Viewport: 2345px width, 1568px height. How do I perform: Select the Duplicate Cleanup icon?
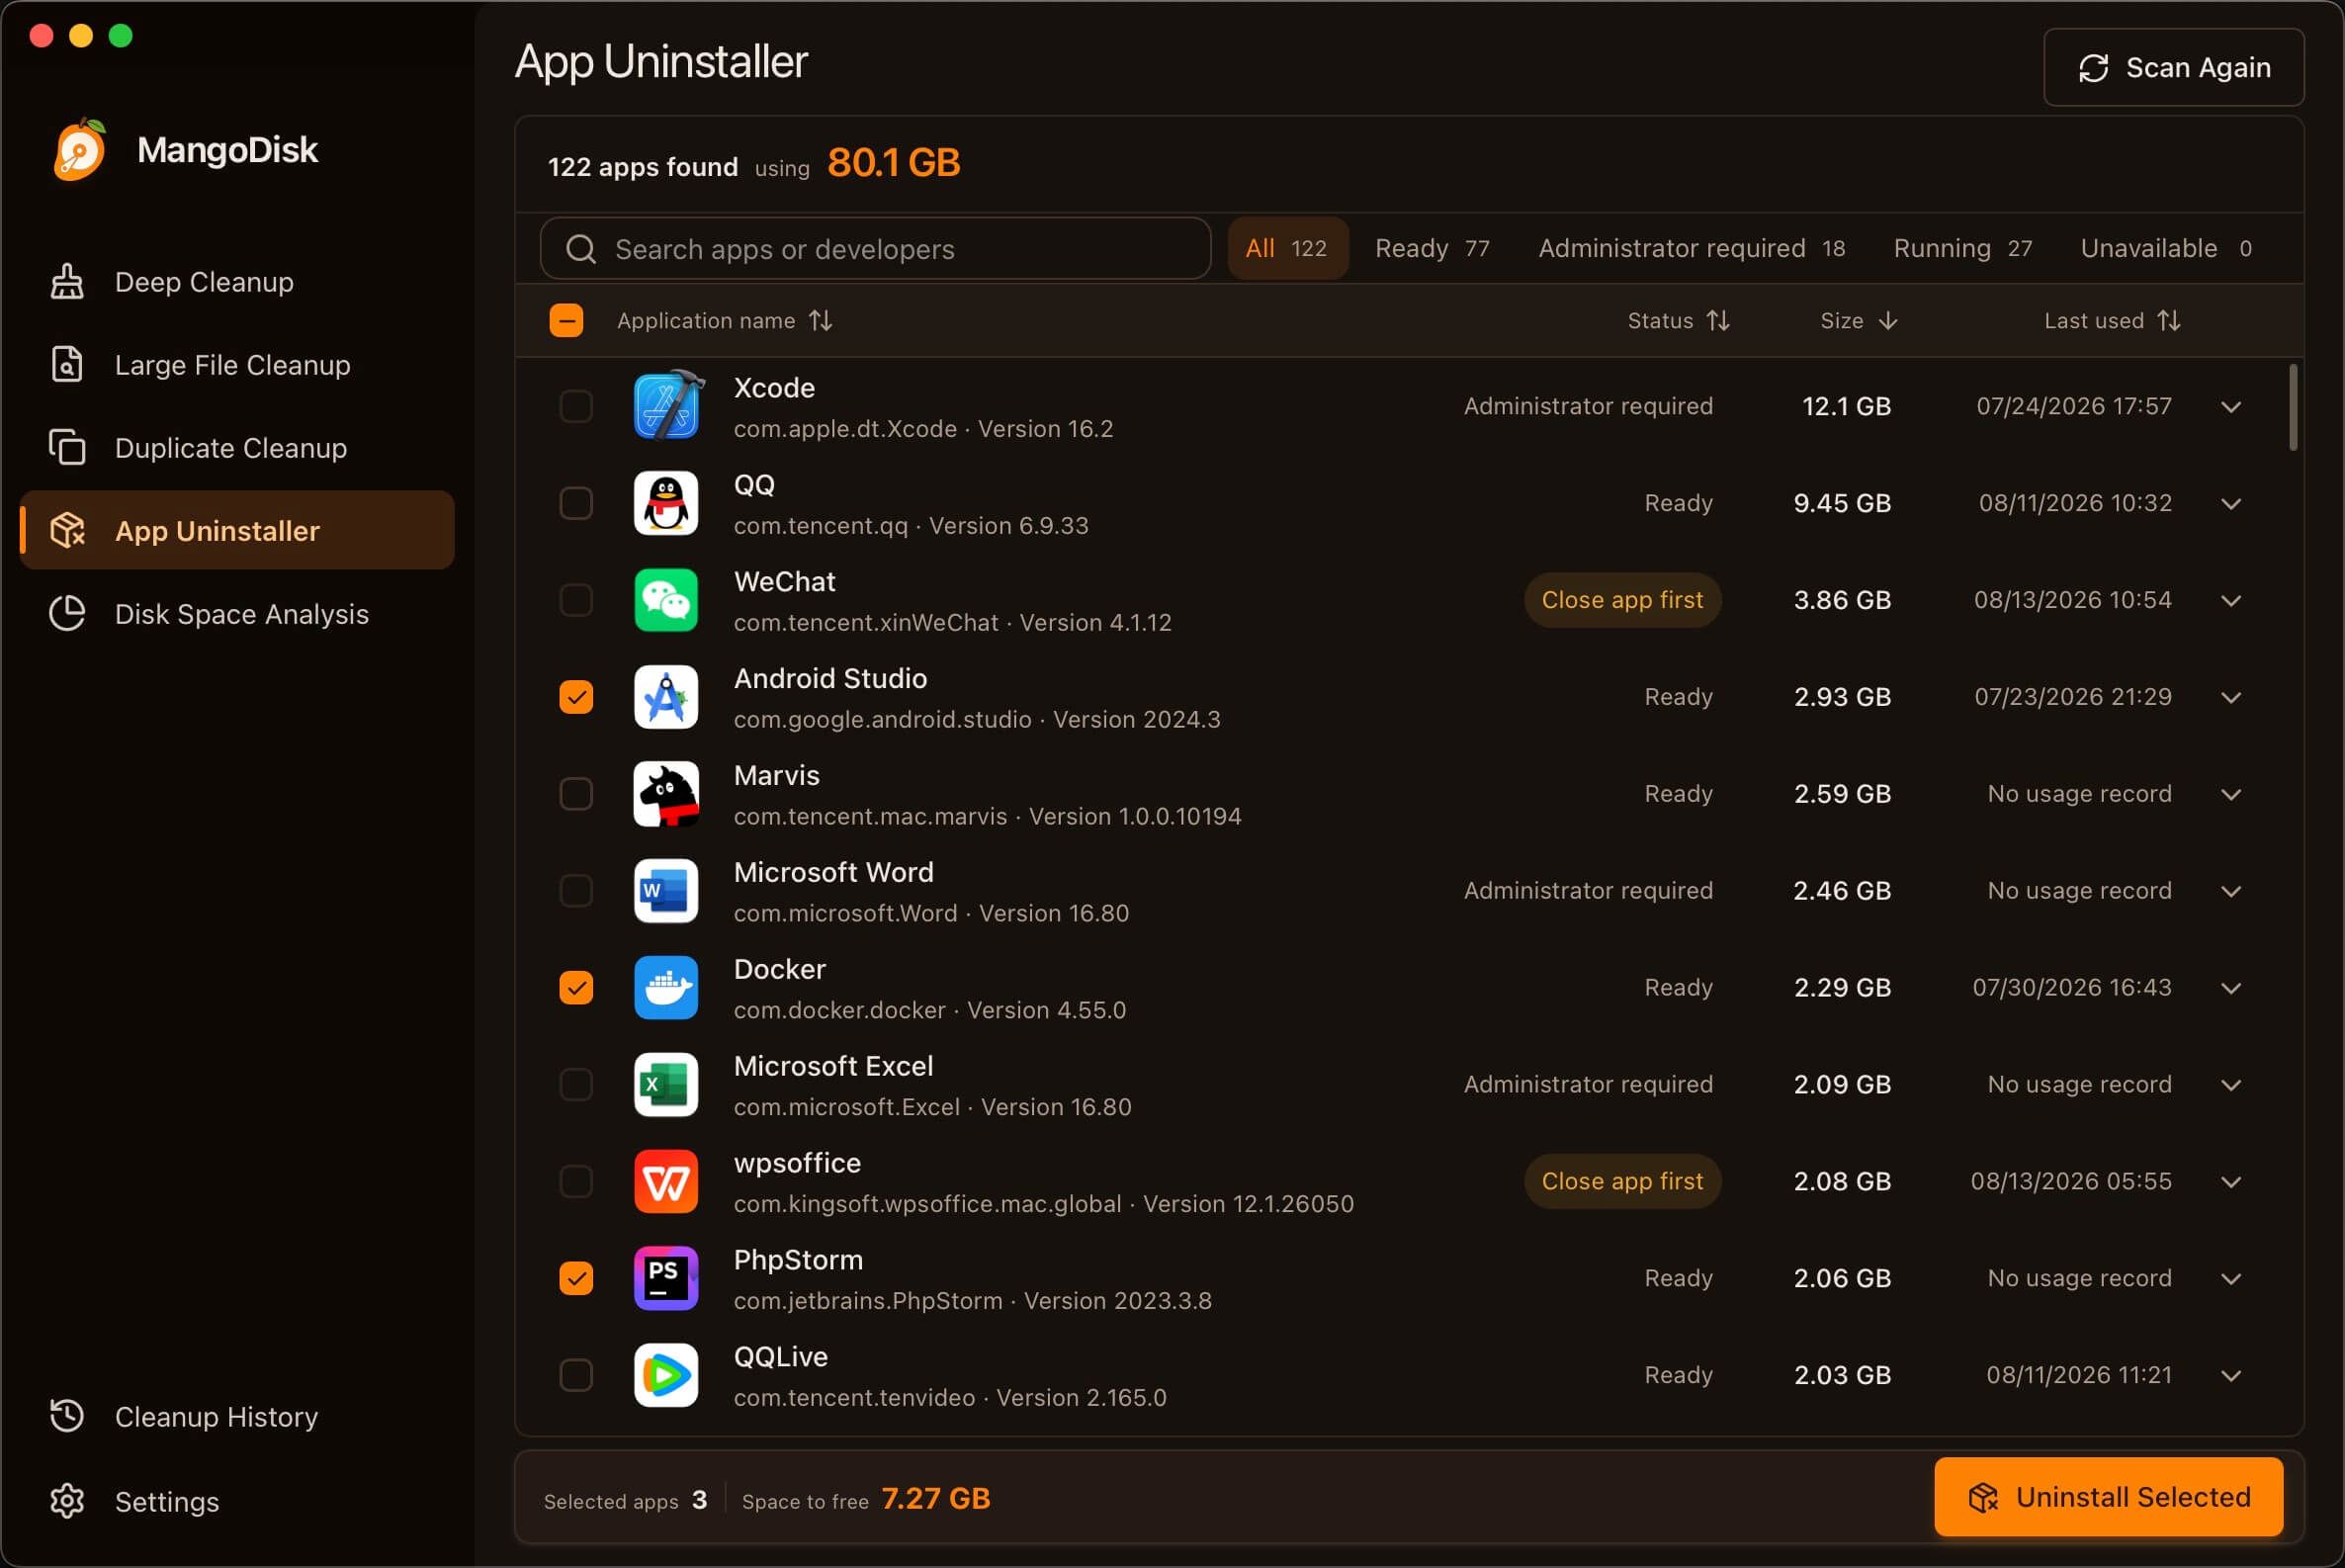point(67,448)
